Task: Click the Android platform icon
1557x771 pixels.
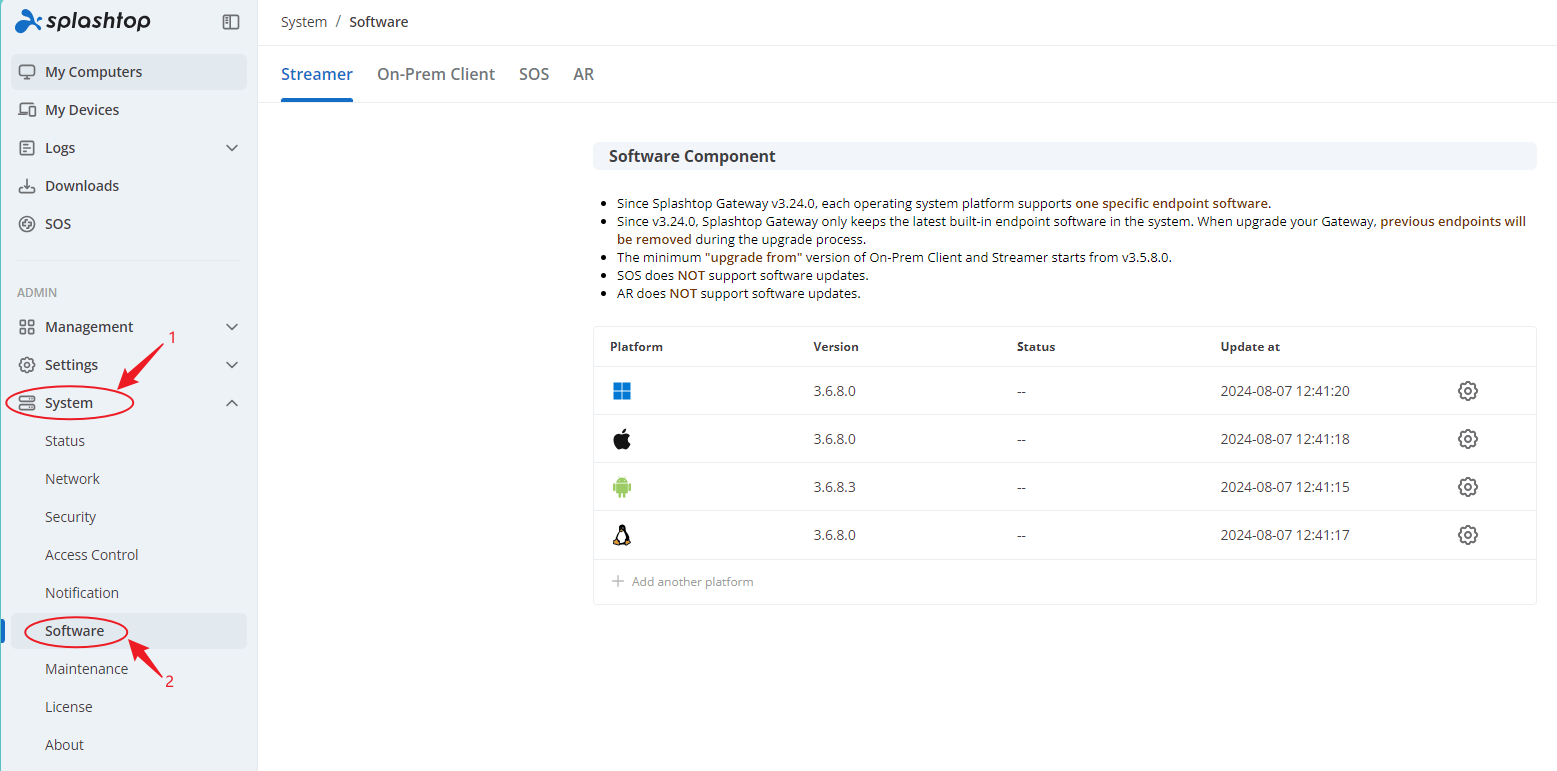Action: click(x=622, y=487)
